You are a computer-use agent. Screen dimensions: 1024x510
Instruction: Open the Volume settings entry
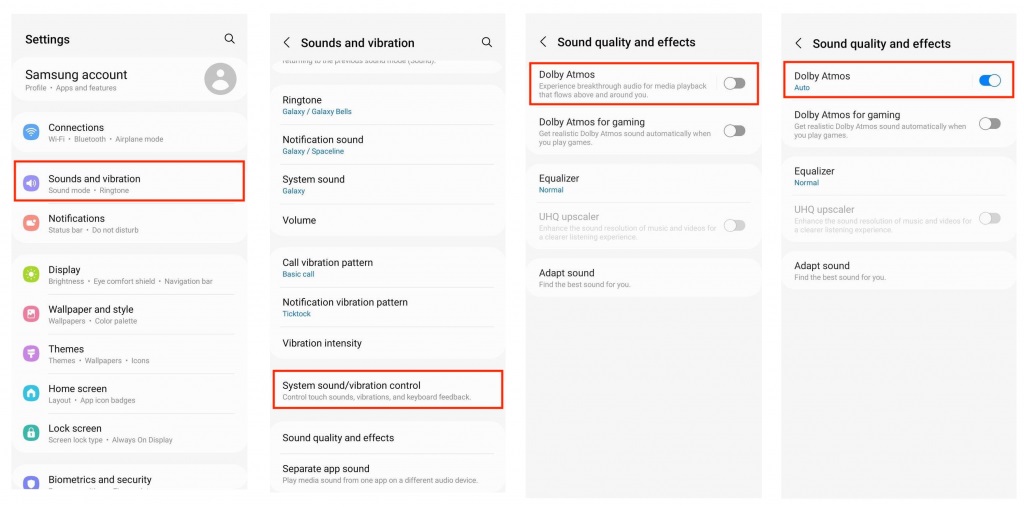tap(385, 220)
